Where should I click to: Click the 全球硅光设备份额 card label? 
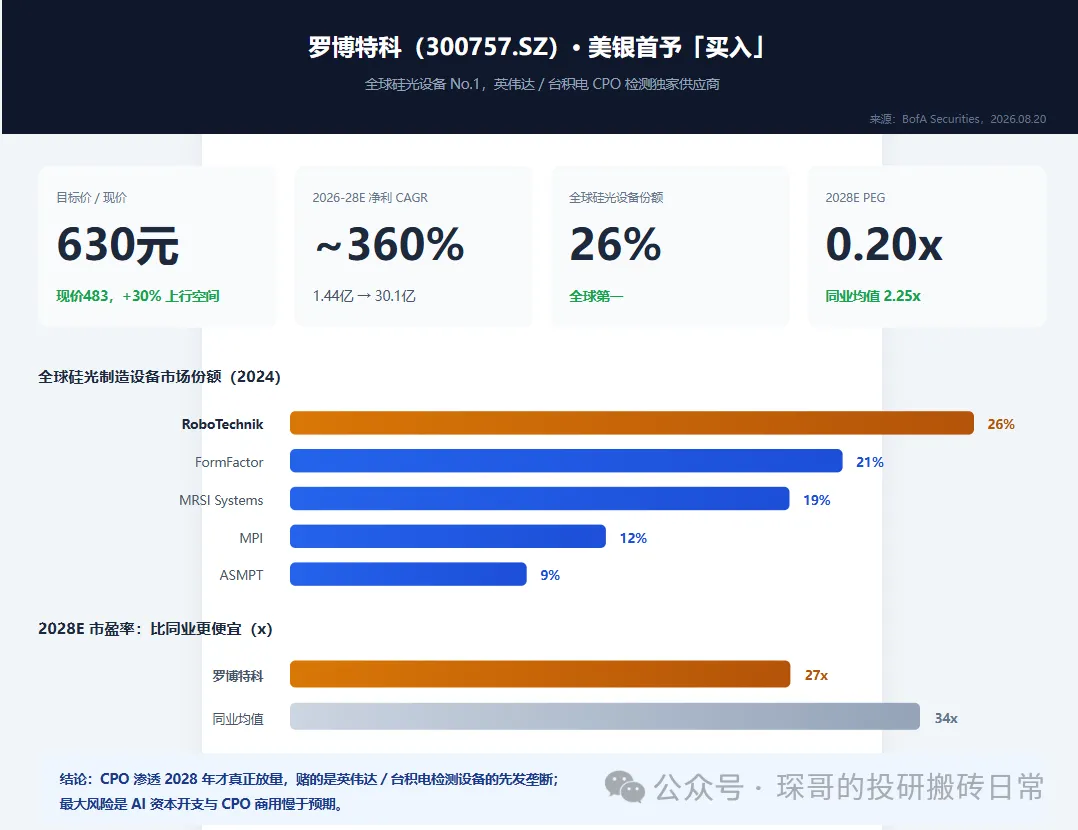click(616, 197)
